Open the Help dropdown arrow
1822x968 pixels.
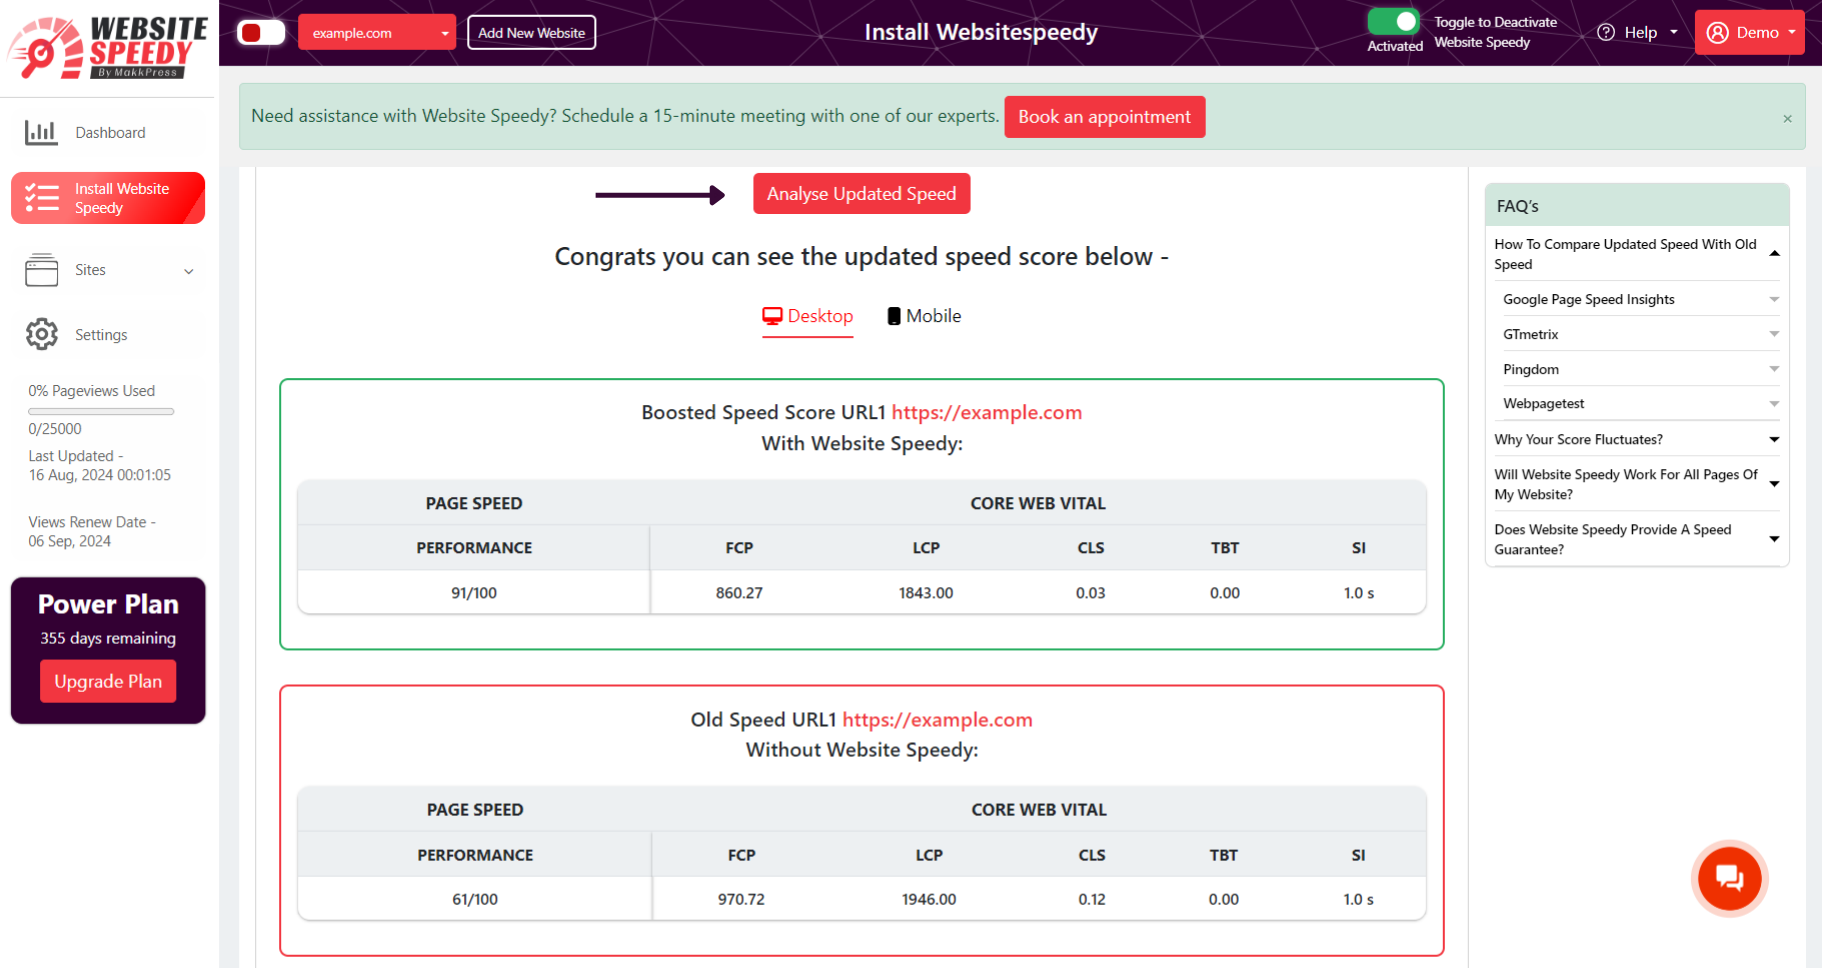[x=1674, y=32]
